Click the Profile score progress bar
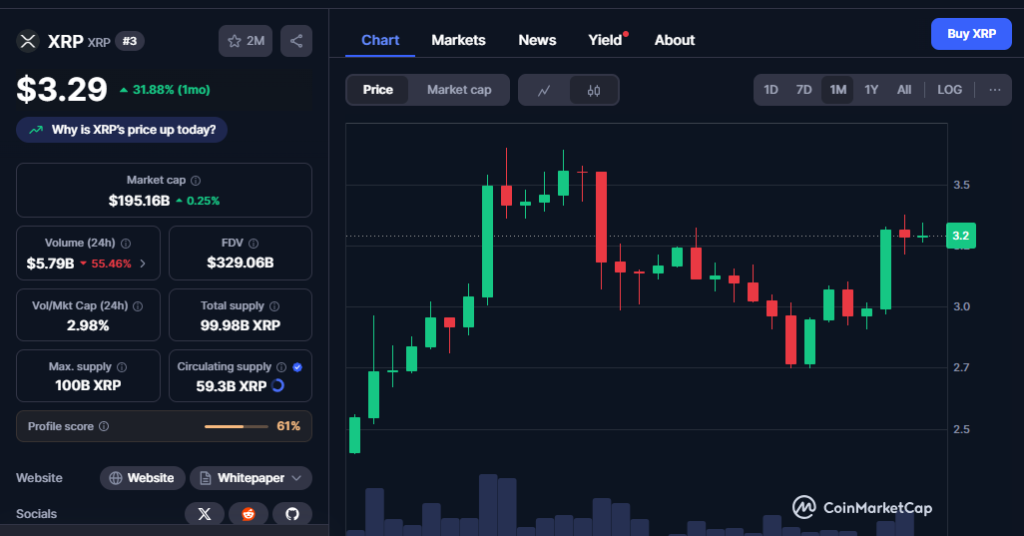Image resolution: width=1024 pixels, height=536 pixels. tap(238, 427)
